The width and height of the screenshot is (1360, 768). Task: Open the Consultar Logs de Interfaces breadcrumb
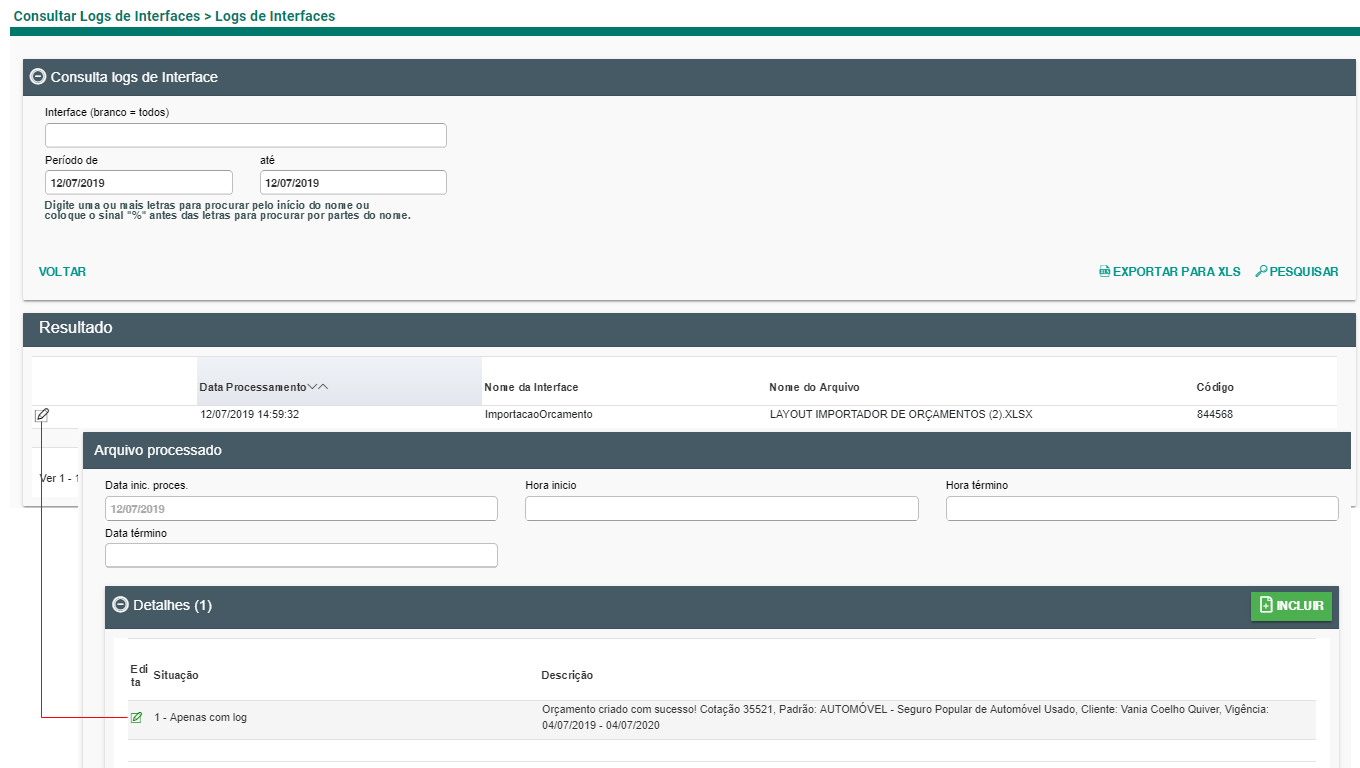[x=105, y=16]
